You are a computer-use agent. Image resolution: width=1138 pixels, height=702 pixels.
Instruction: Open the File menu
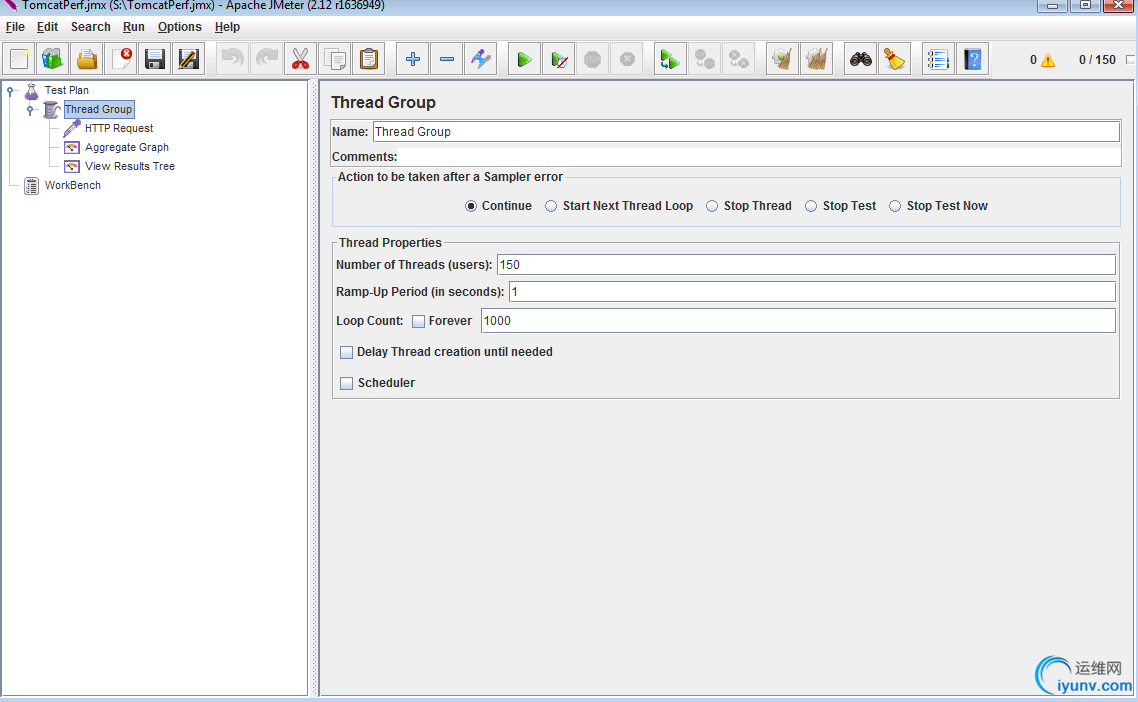(15, 27)
